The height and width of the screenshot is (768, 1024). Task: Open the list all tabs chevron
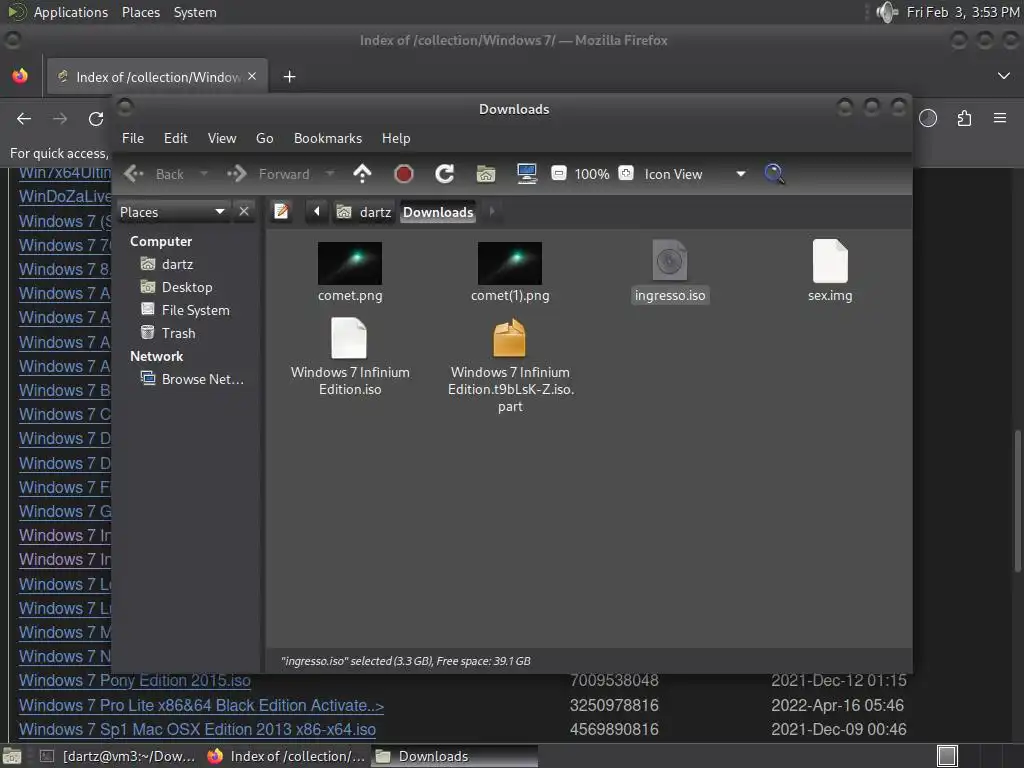1004,76
